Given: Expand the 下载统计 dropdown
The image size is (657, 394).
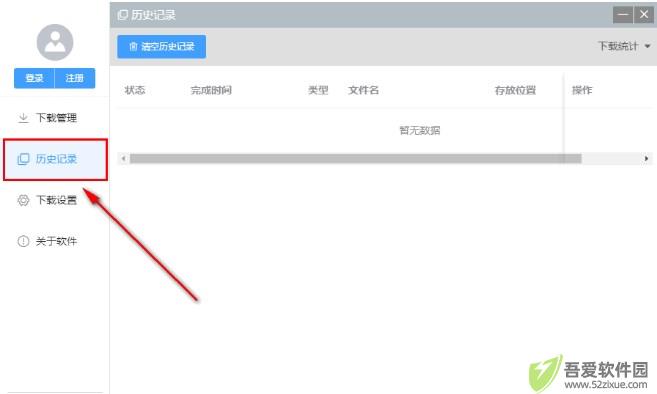Looking at the screenshot, I should click(x=624, y=46).
